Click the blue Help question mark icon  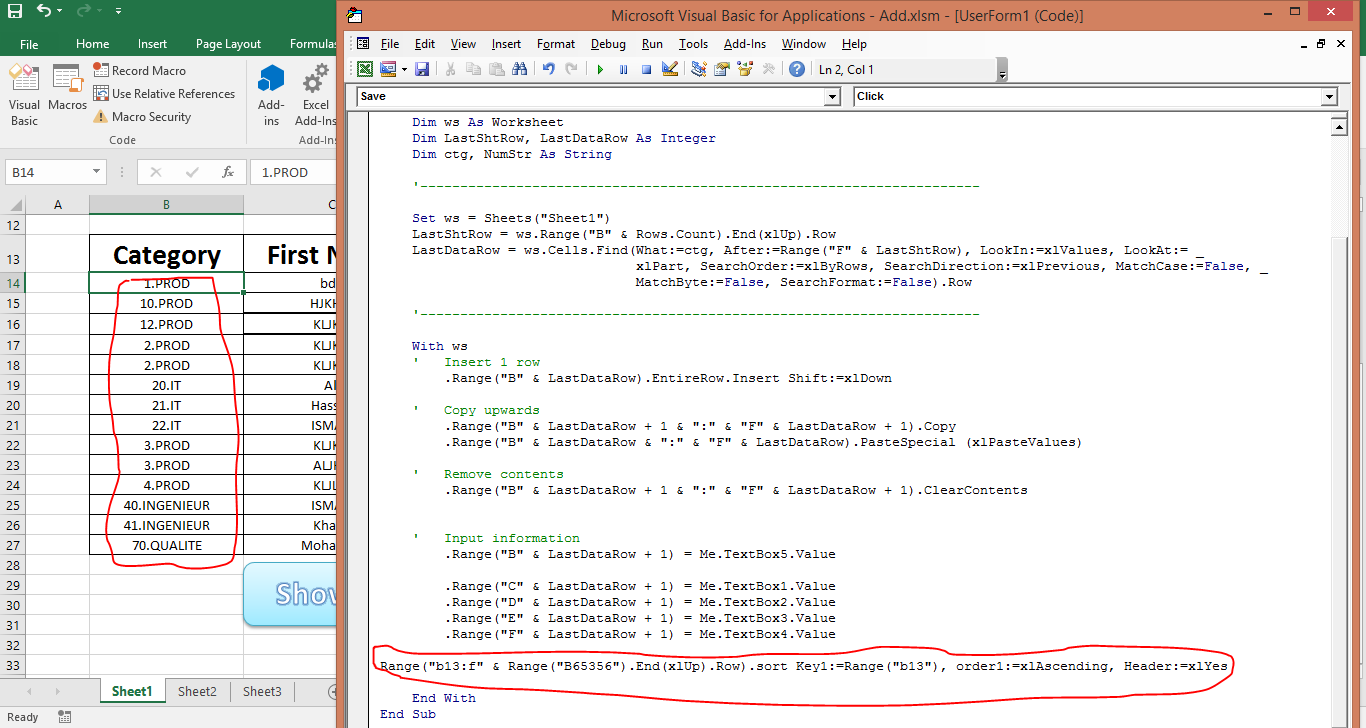tap(796, 69)
